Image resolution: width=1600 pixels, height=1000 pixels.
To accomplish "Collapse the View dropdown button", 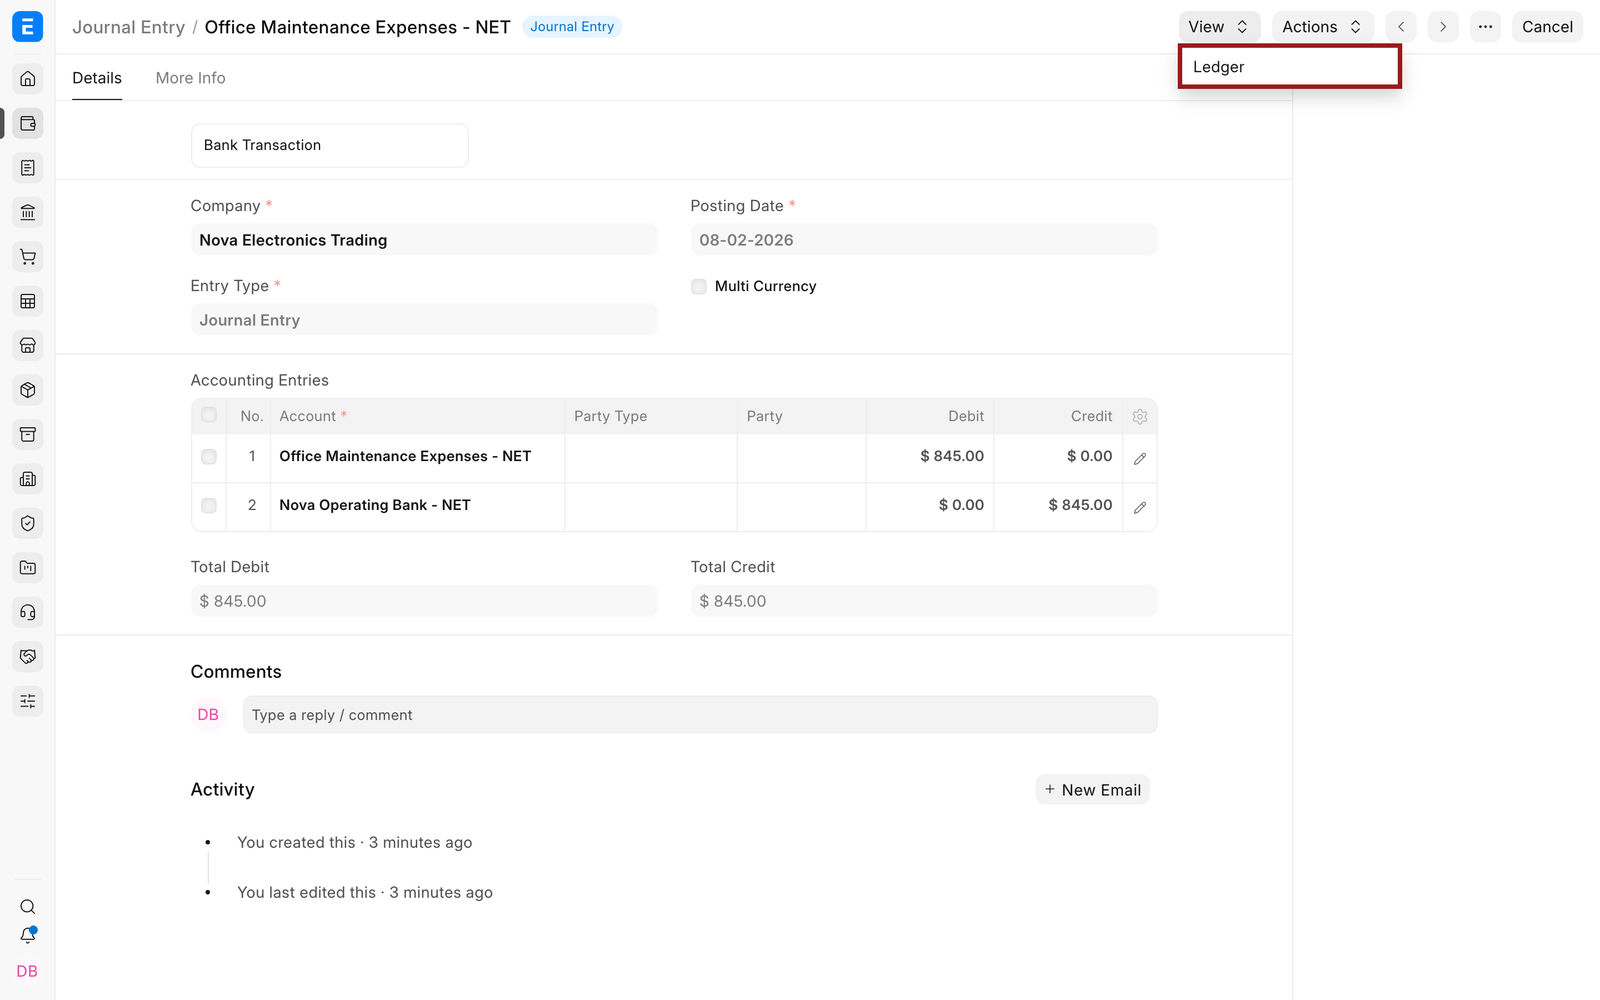I will click(1219, 27).
